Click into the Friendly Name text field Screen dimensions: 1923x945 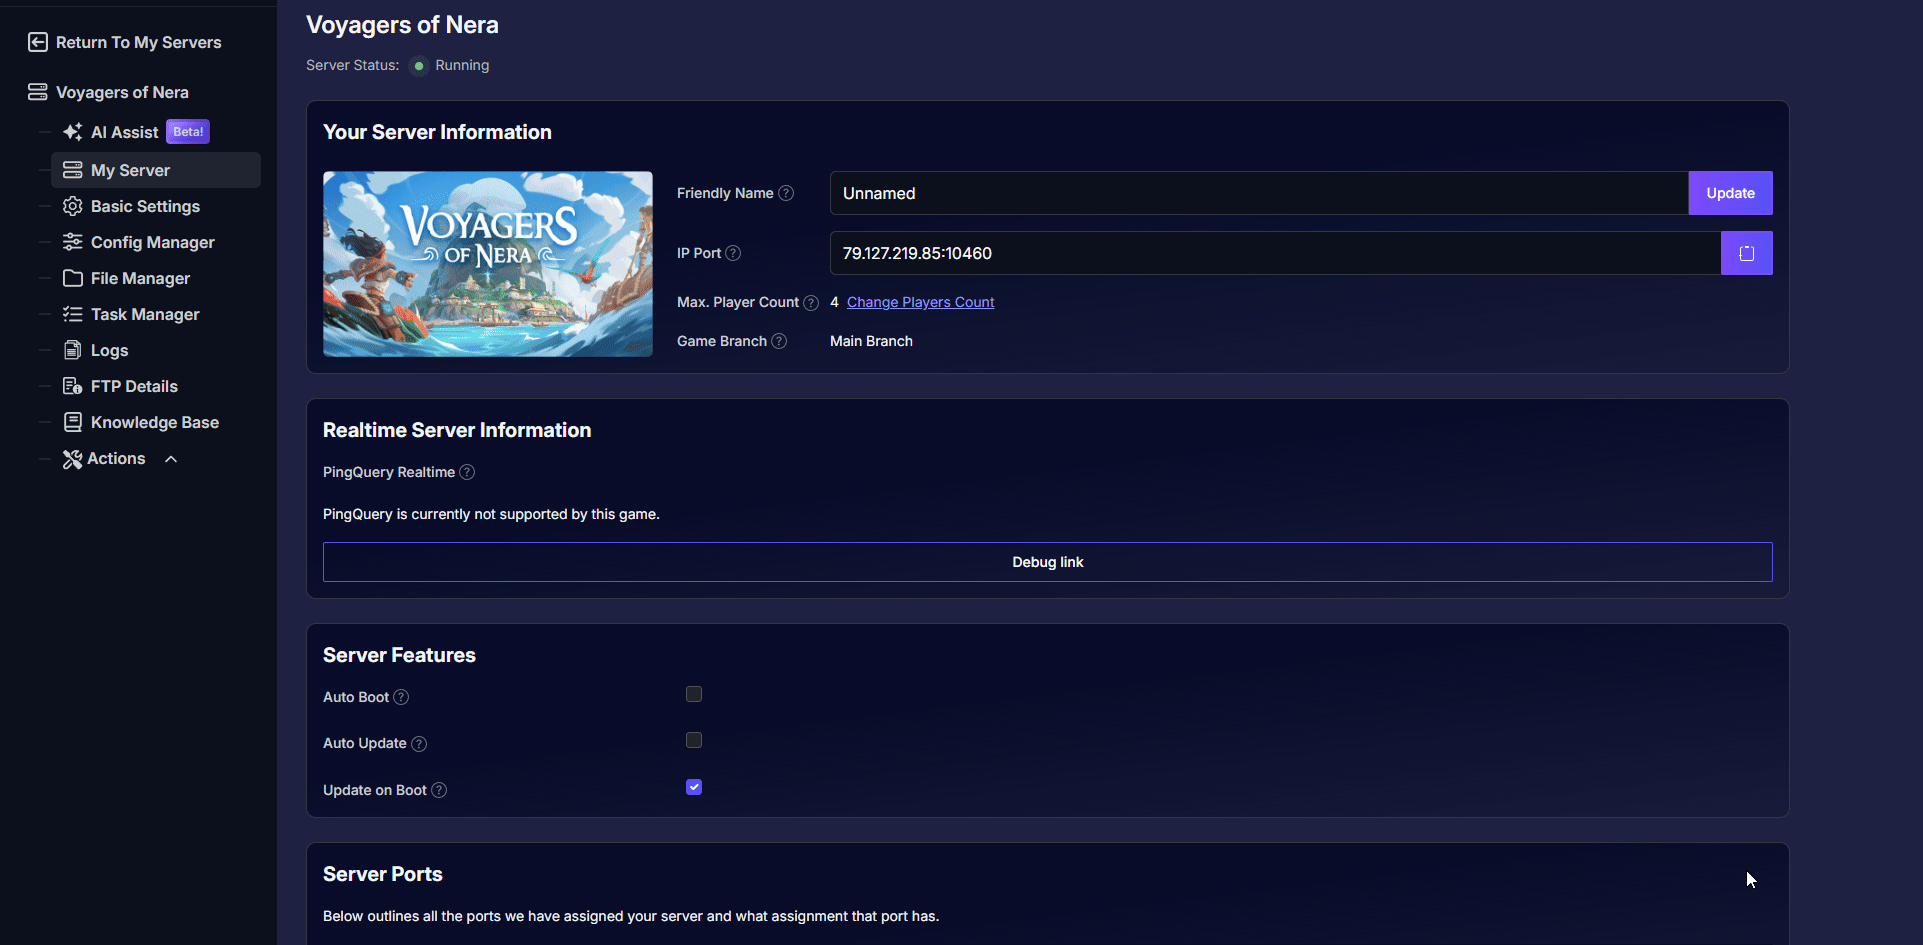tap(1258, 193)
